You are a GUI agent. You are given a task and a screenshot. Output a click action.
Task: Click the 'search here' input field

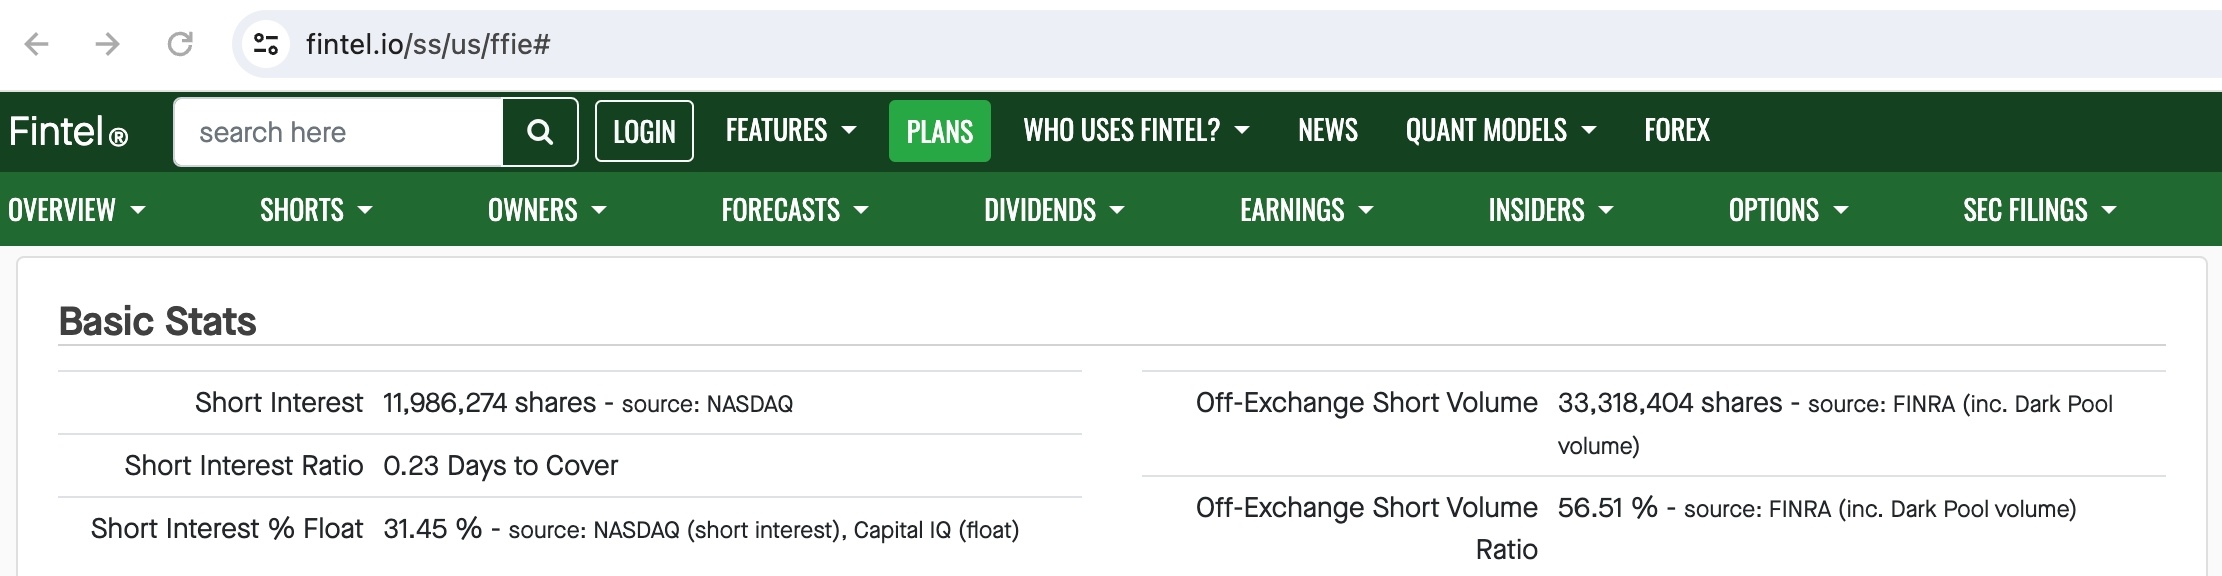[340, 132]
